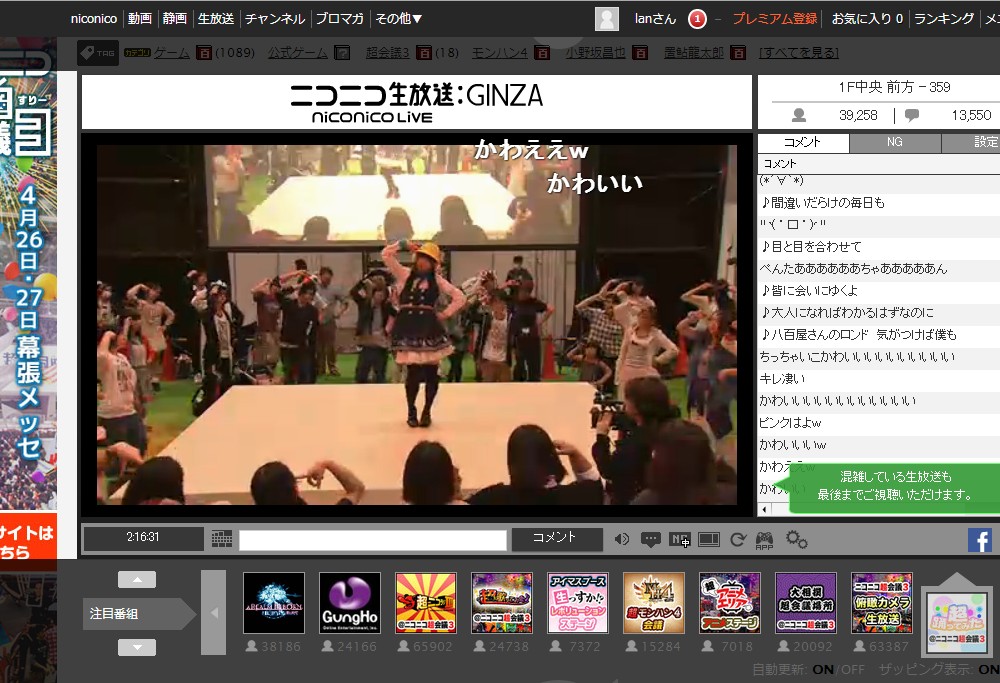
Task: Reload the player with refresh icon
Action: click(738, 540)
